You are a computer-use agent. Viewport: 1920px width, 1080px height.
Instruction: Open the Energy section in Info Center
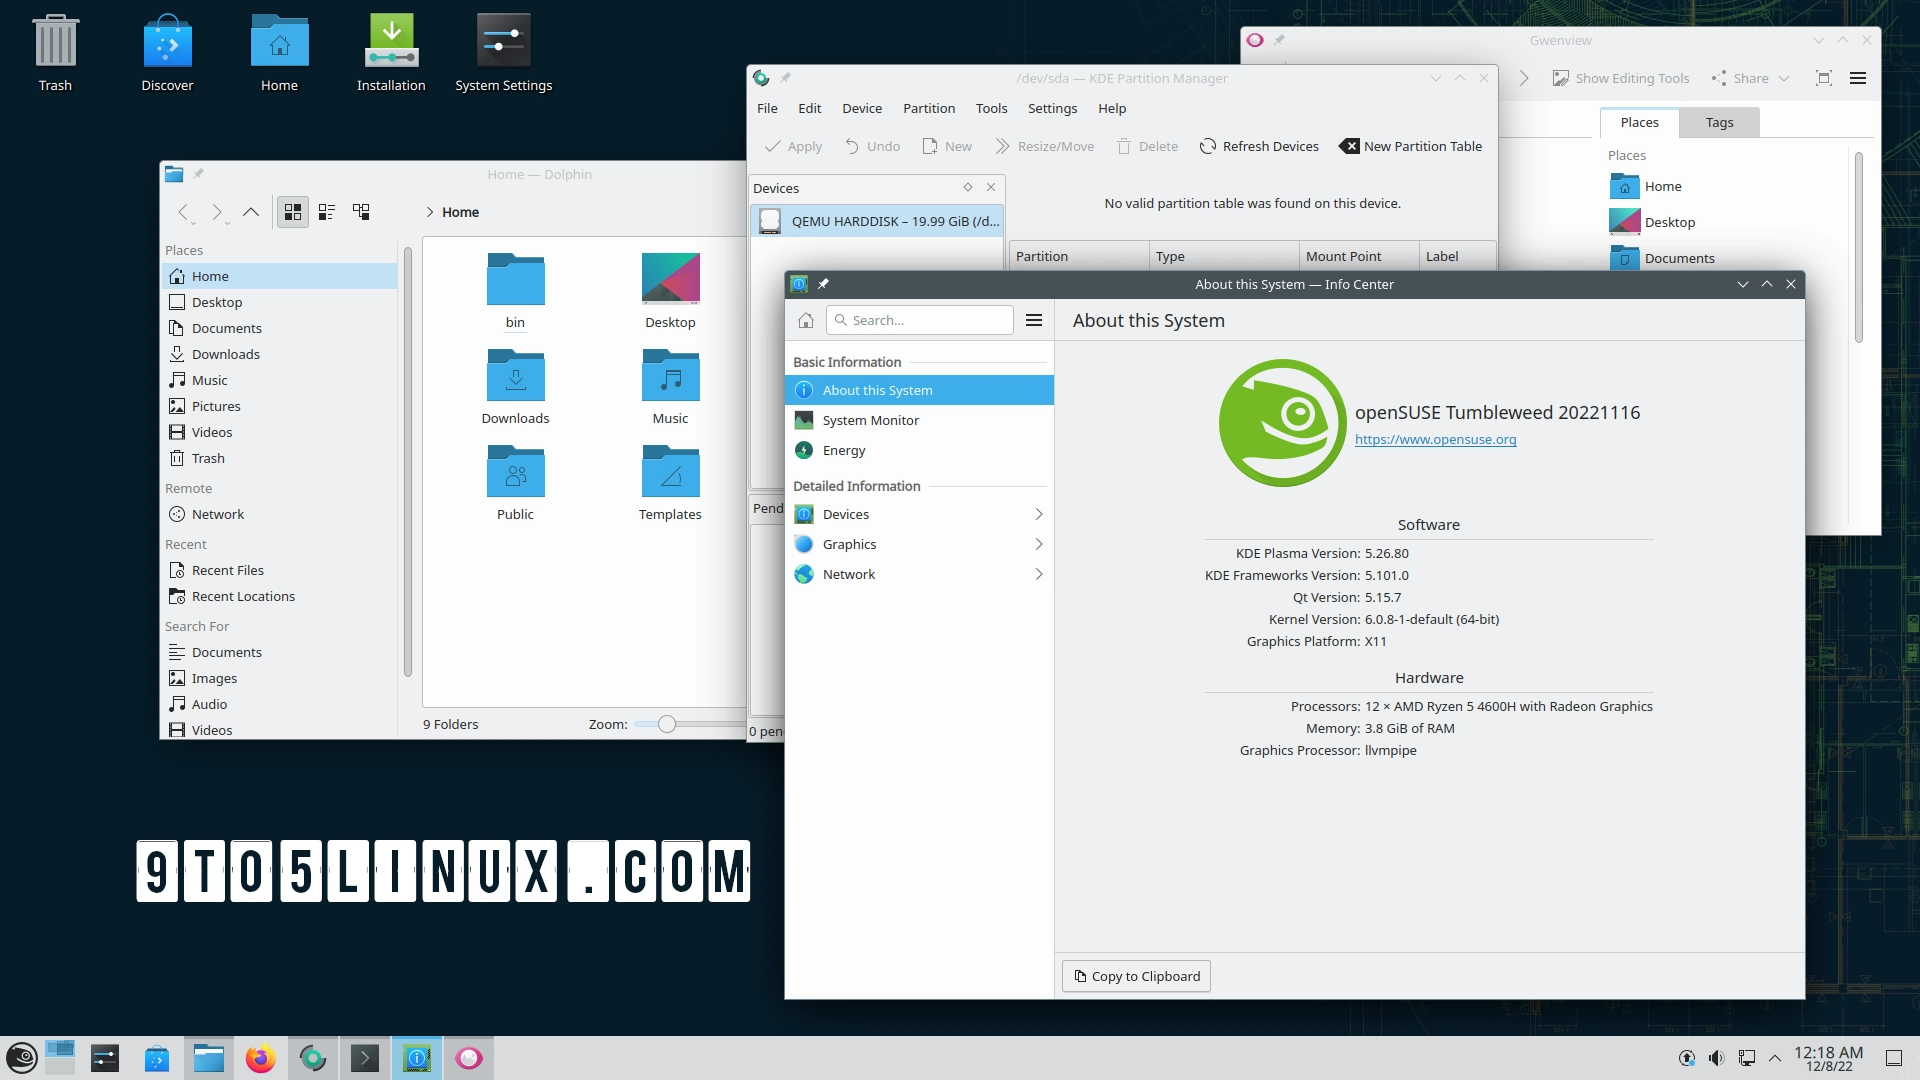(x=843, y=450)
